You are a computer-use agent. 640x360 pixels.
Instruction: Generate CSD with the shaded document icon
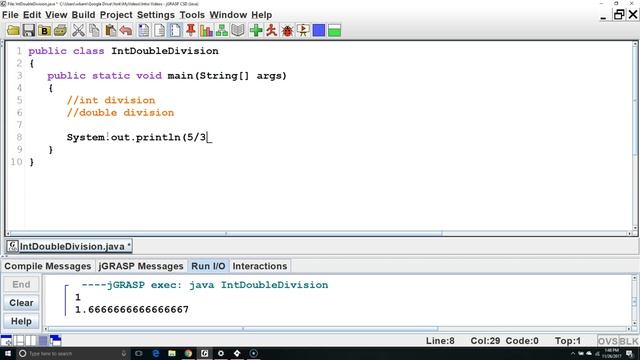[x=144, y=31]
